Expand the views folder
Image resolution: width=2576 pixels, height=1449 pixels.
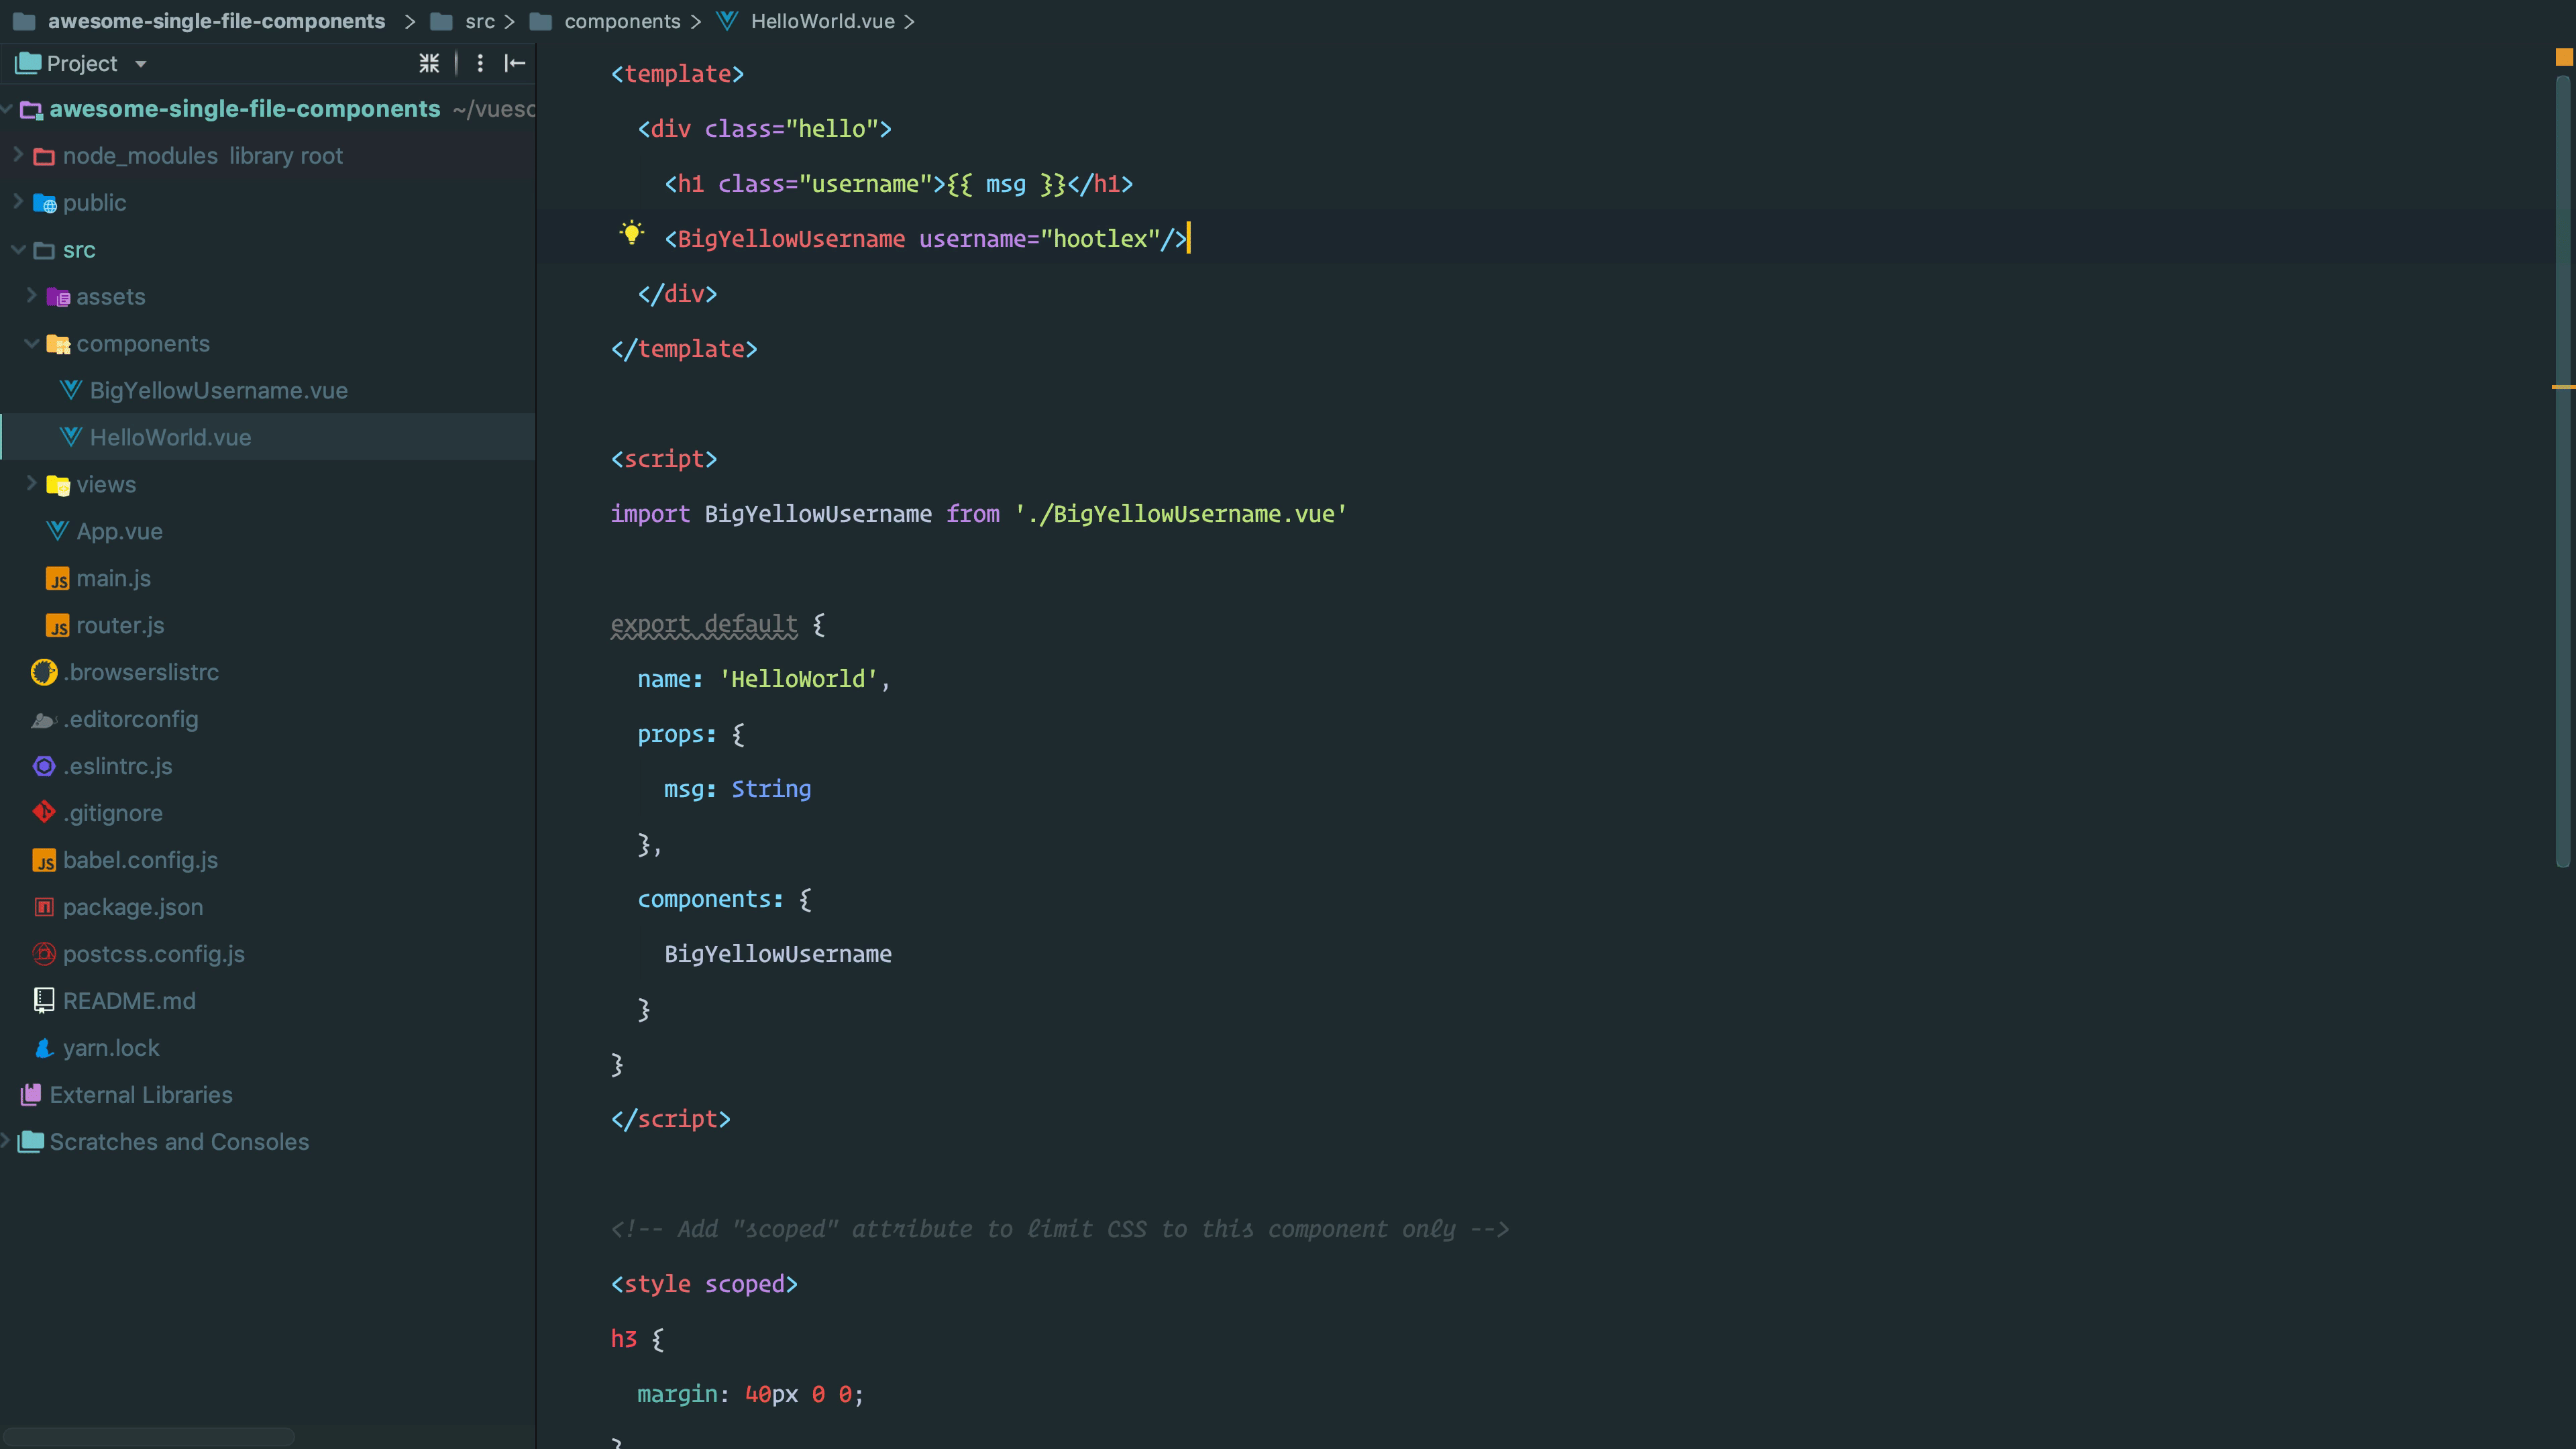pyautogui.click(x=31, y=484)
